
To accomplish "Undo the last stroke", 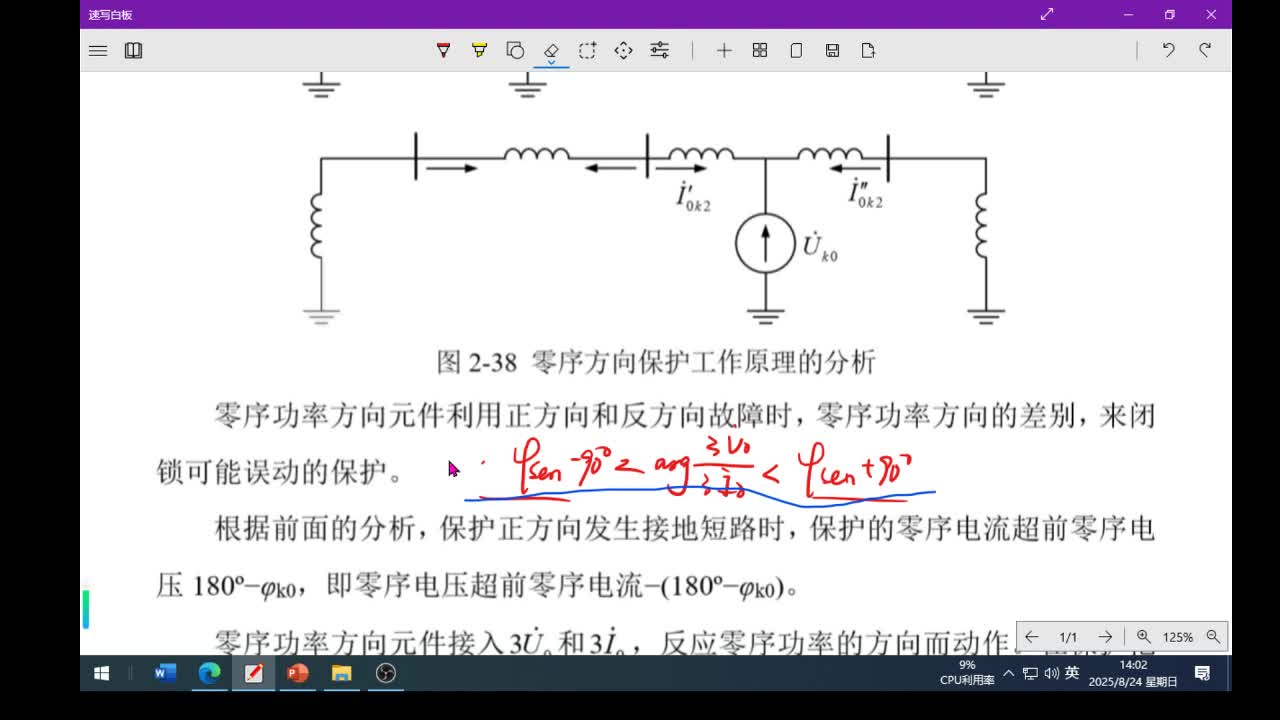I will (1168, 50).
